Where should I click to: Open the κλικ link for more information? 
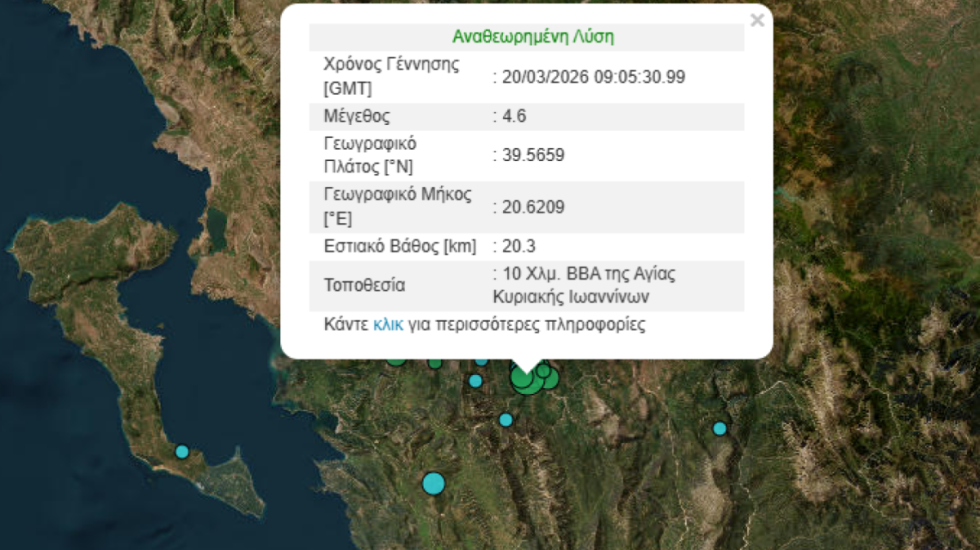coord(388,324)
